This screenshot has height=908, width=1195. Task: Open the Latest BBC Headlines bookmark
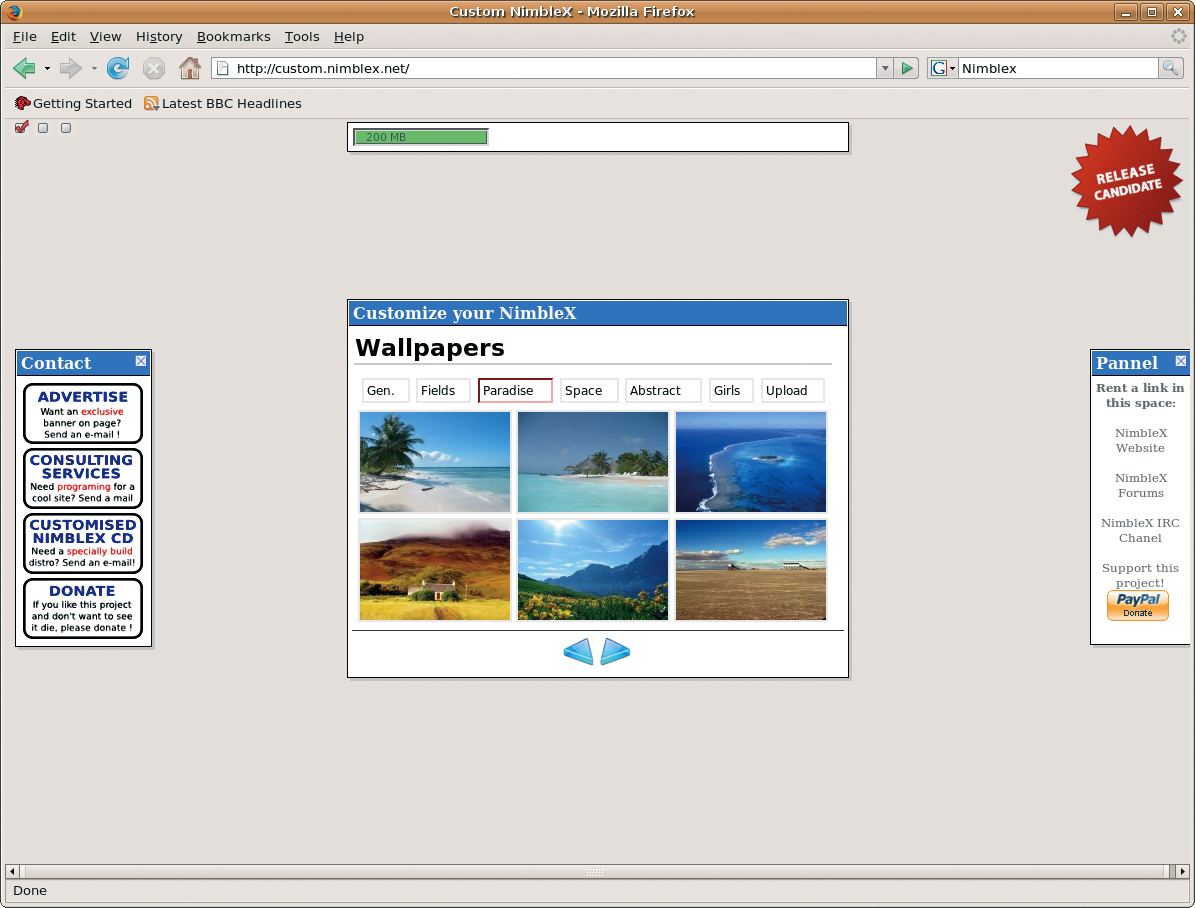[x=231, y=103]
